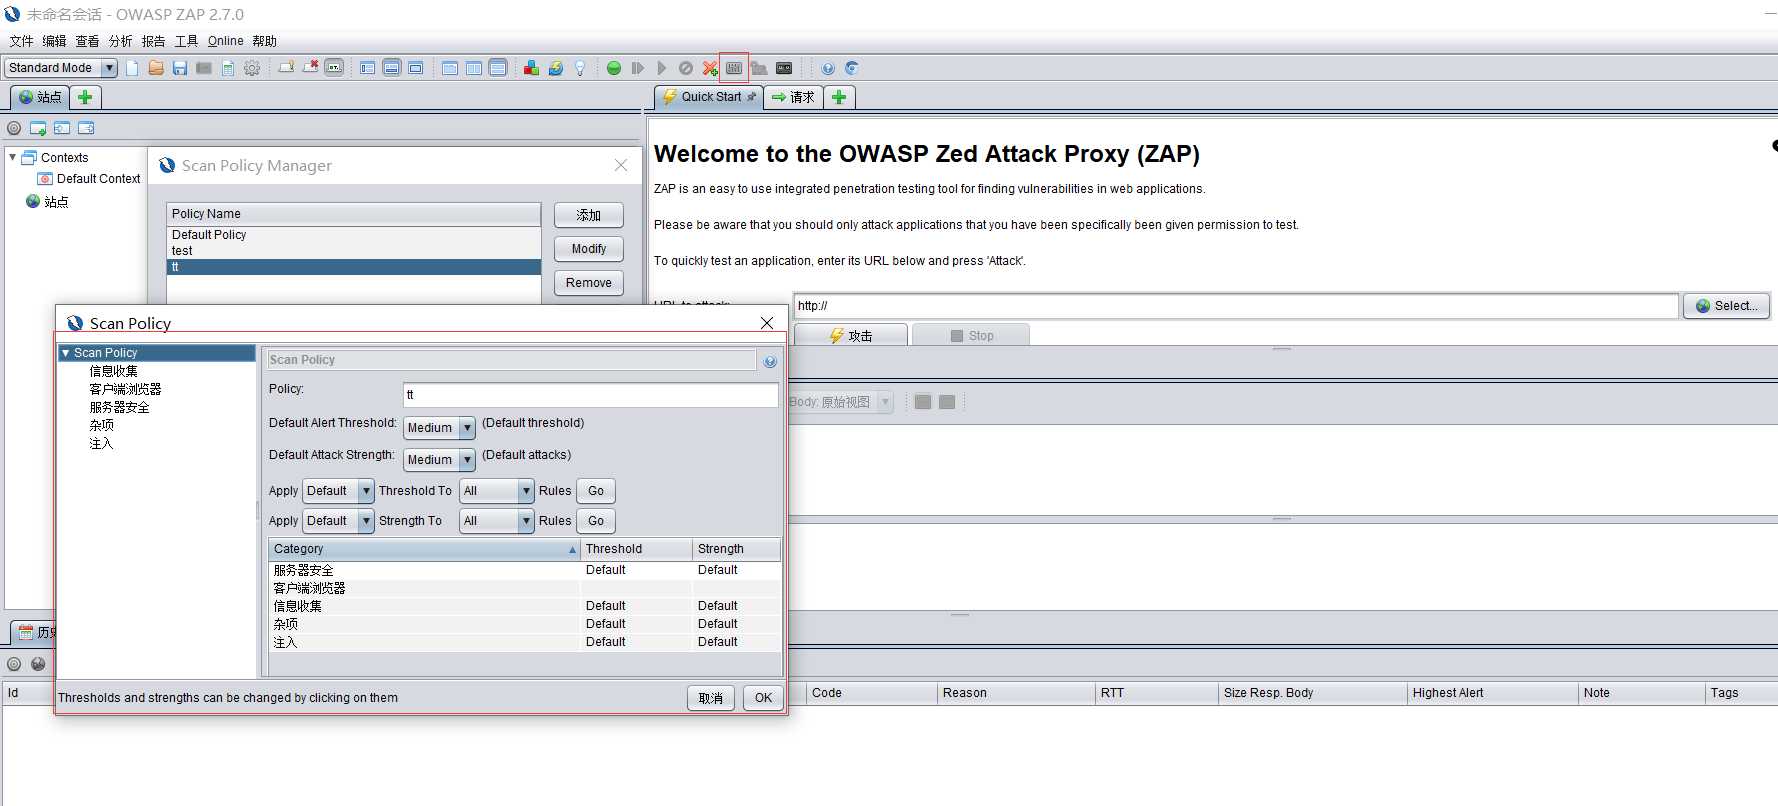Open the 工具 menu

[x=186, y=41]
